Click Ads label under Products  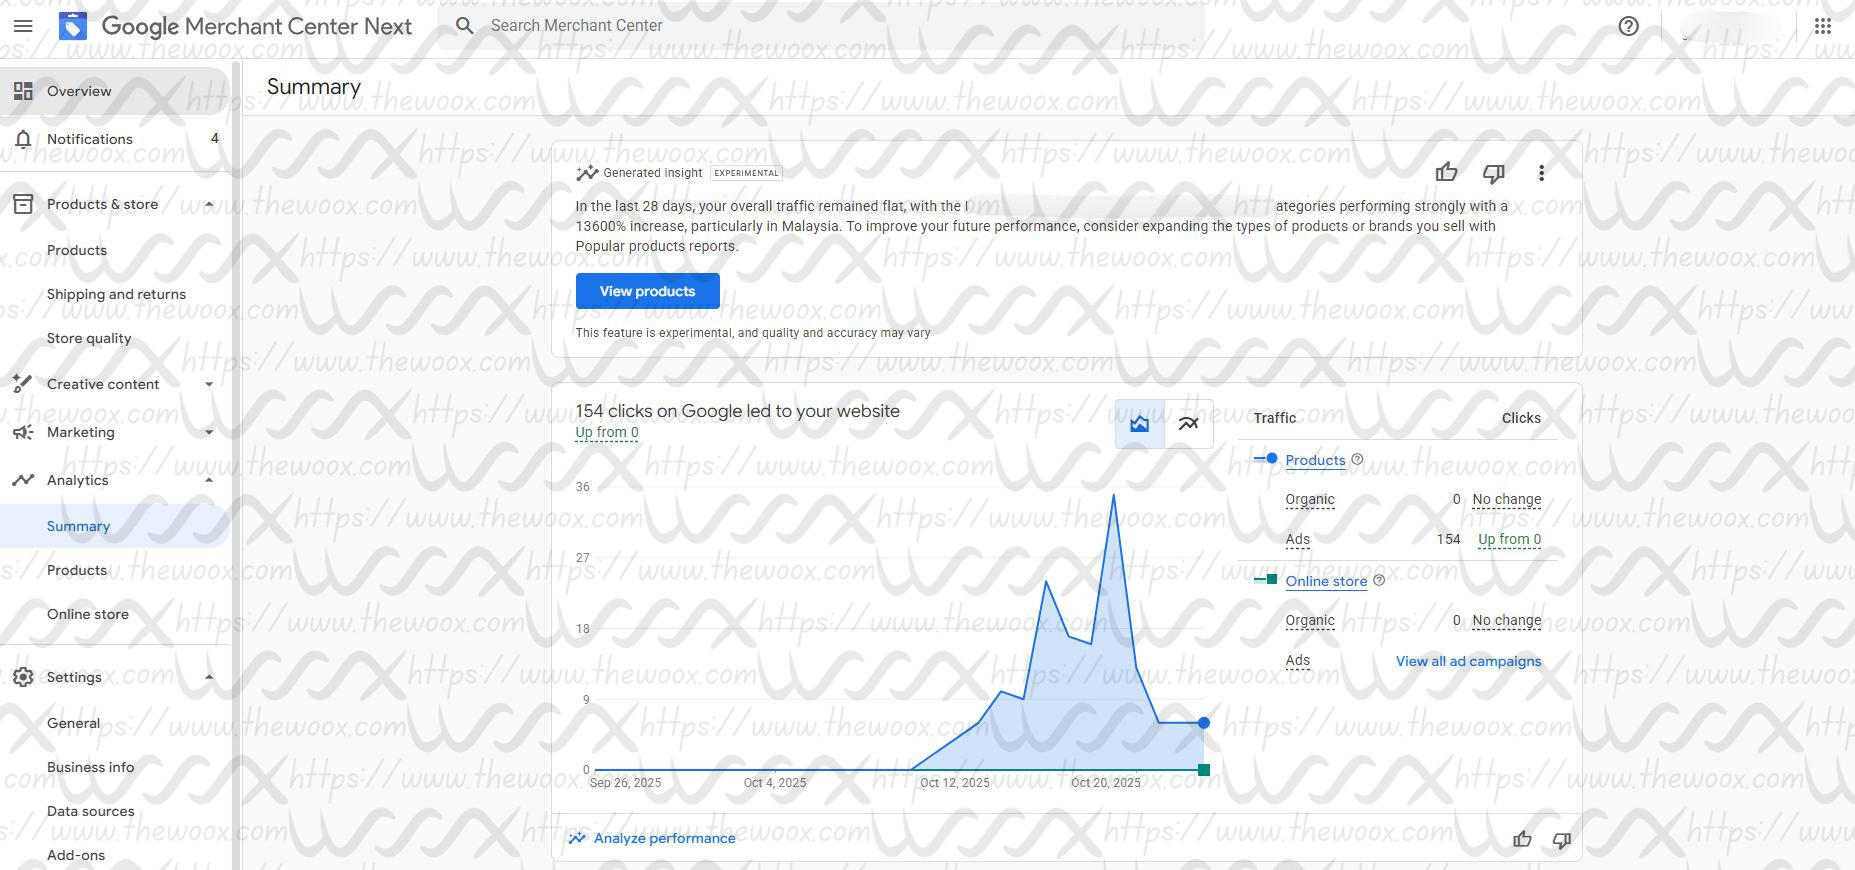[x=1297, y=539]
